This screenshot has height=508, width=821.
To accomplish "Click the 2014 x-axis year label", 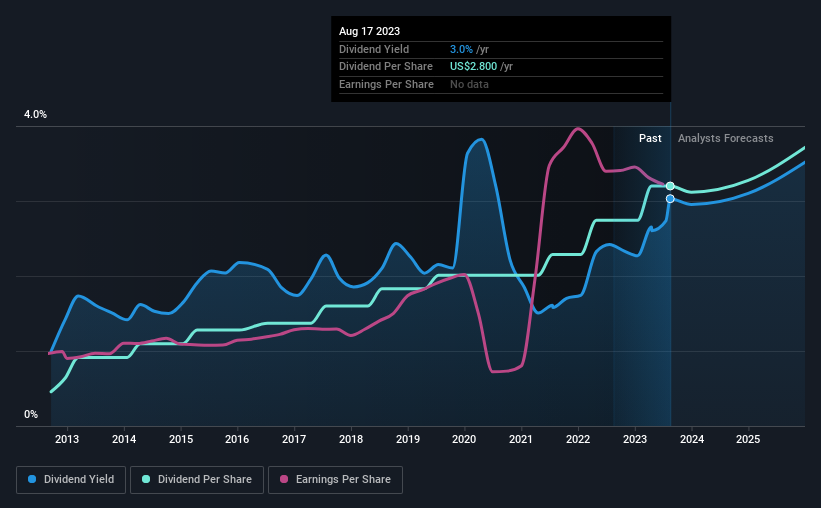I will [124, 439].
